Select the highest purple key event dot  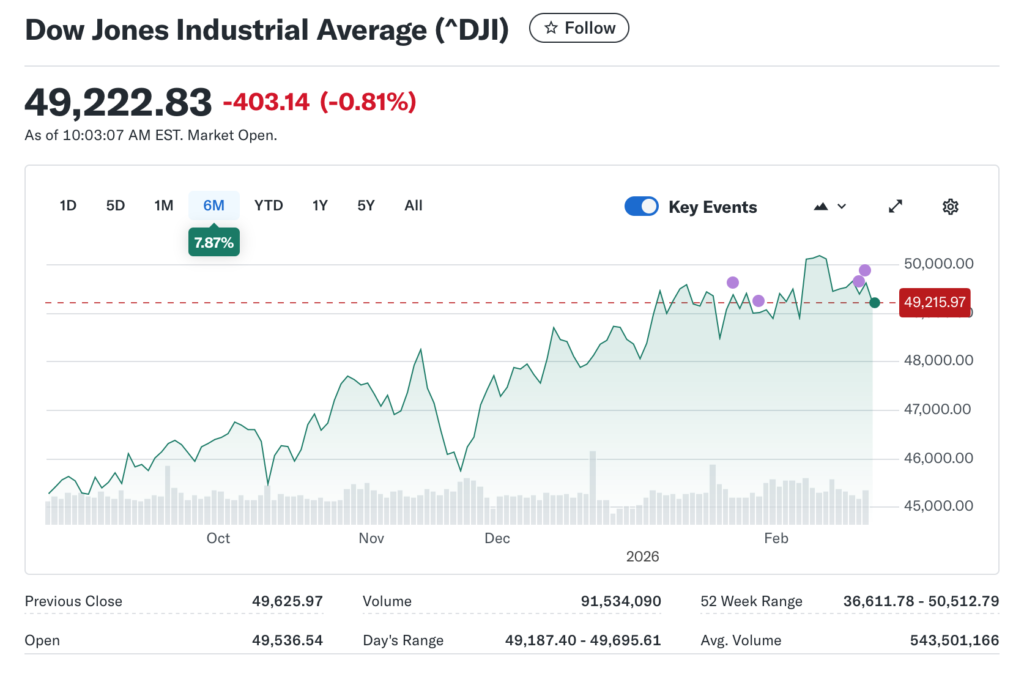coord(865,270)
